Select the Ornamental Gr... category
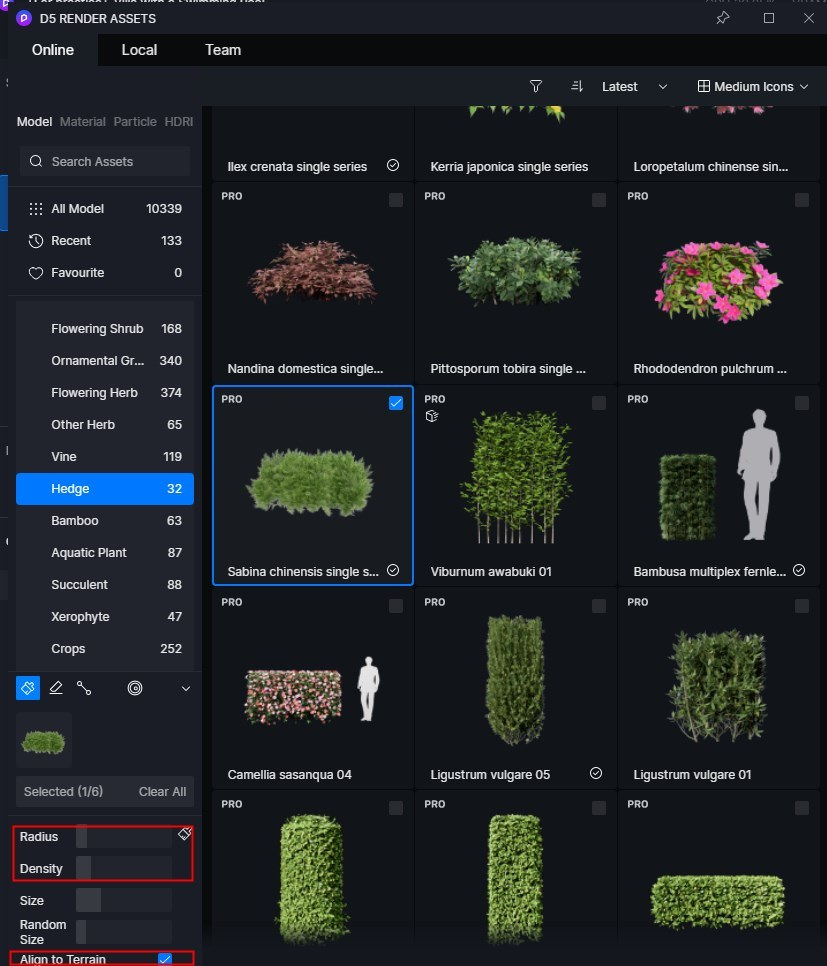Image resolution: width=827 pixels, height=966 pixels. pyautogui.click(x=105, y=361)
